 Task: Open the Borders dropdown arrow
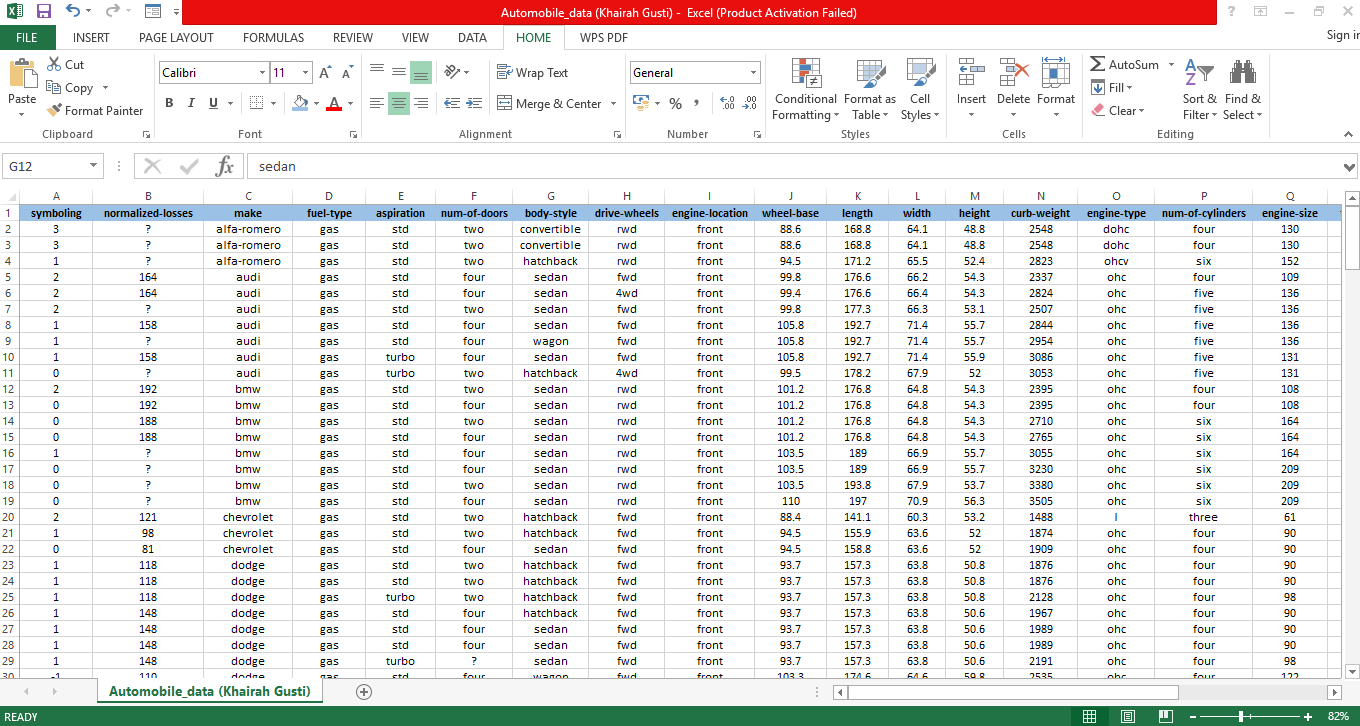[x=275, y=103]
